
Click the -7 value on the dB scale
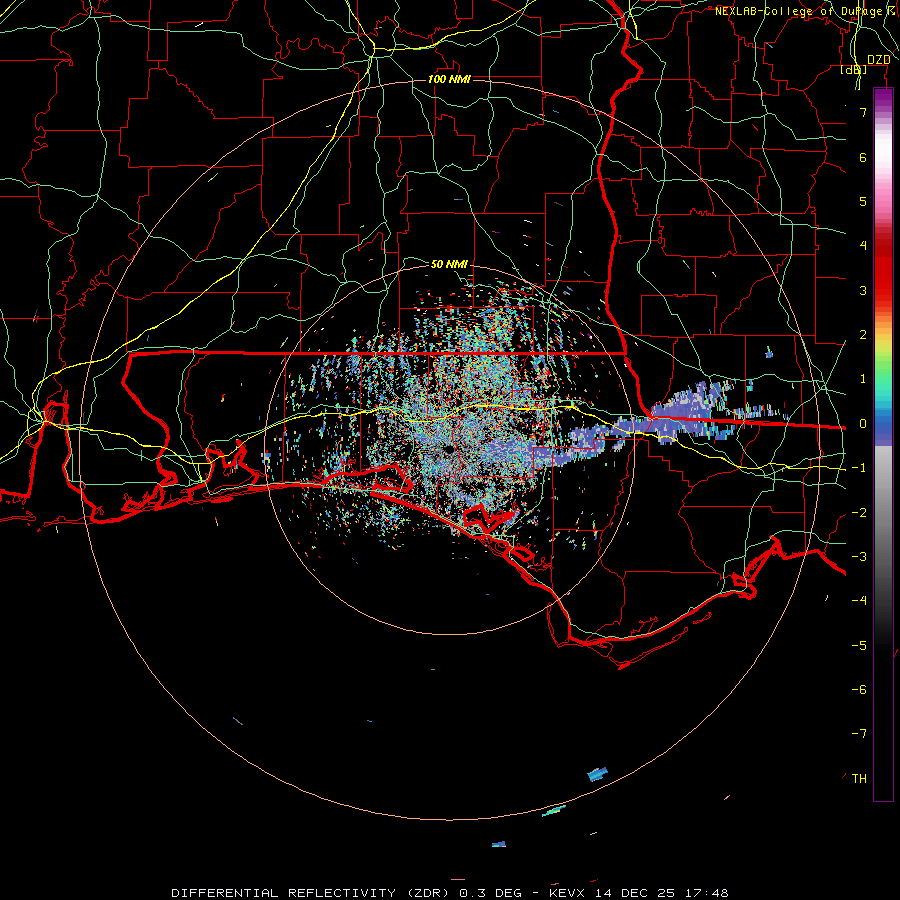click(859, 734)
